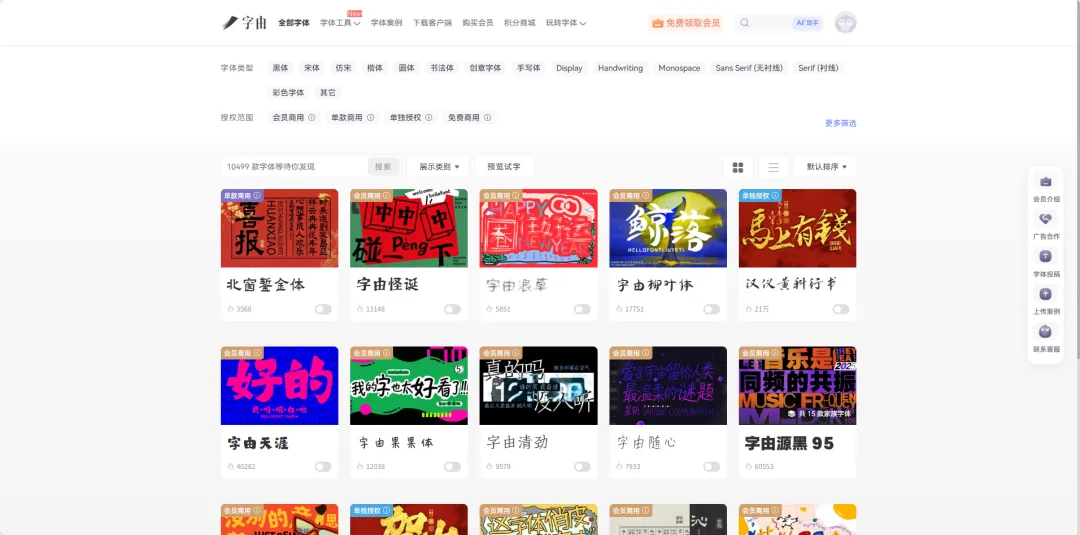Viewport: 1080px width, 535px height.
Task: Focus the 款字体等待你发现 search field
Action: click(x=295, y=167)
